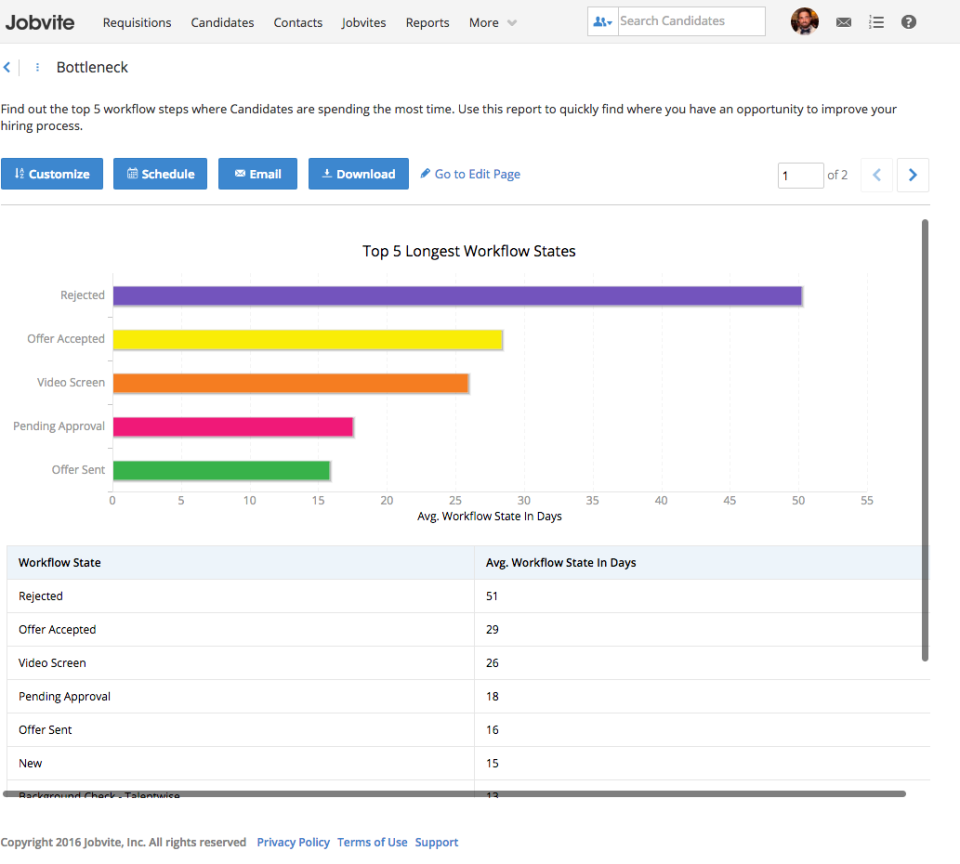The height and width of the screenshot is (864, 960).
Task: Click your profile avatar photo
Action: tap(805, 20)
